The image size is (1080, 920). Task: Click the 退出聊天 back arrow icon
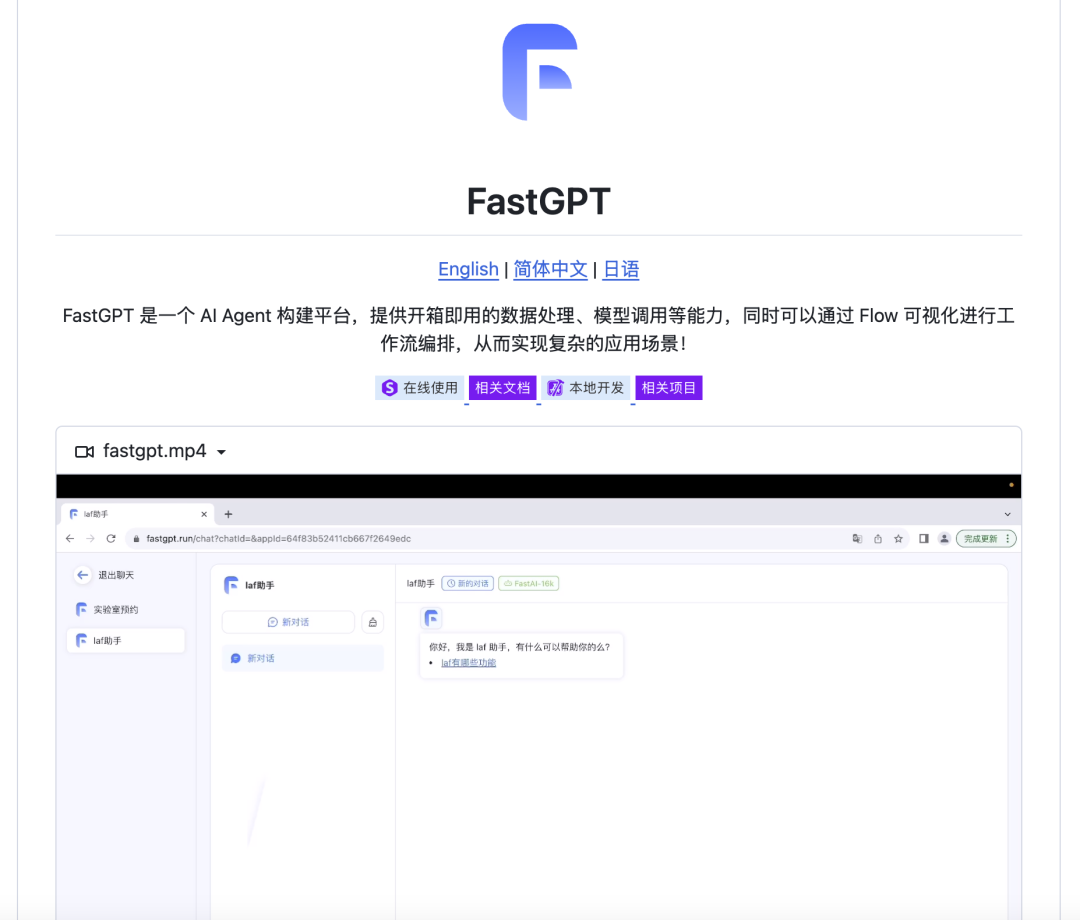[83, 575]
